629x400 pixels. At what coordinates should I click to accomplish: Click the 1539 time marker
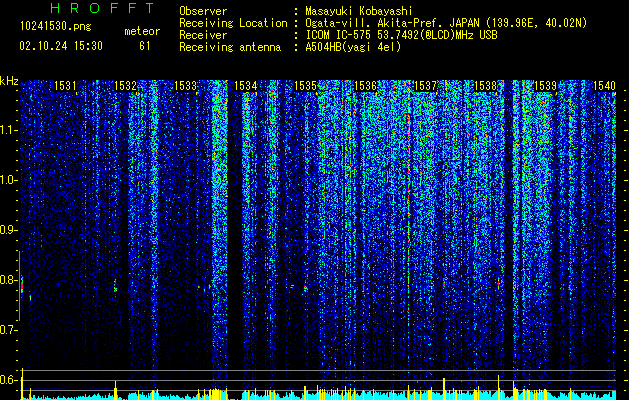point(546,86)
